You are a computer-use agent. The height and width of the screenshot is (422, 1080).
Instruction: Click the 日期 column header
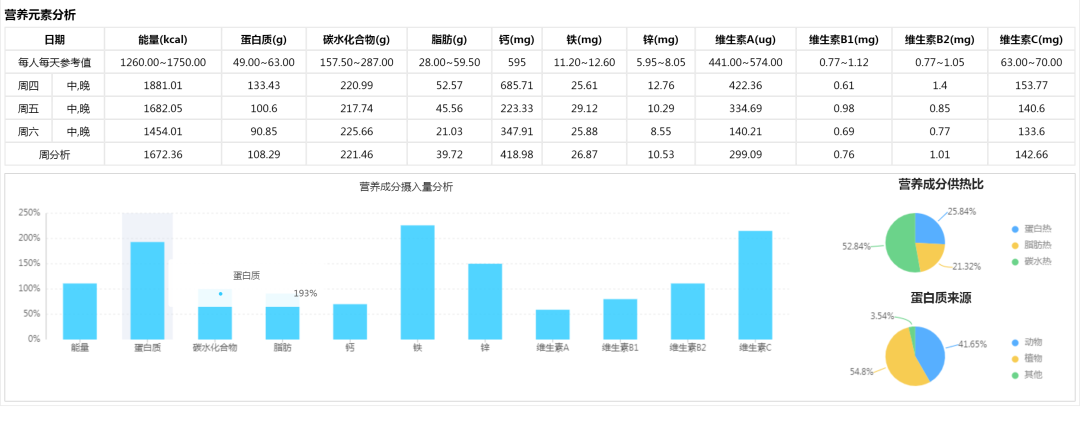pyautogui.click(x=54, y=39)
